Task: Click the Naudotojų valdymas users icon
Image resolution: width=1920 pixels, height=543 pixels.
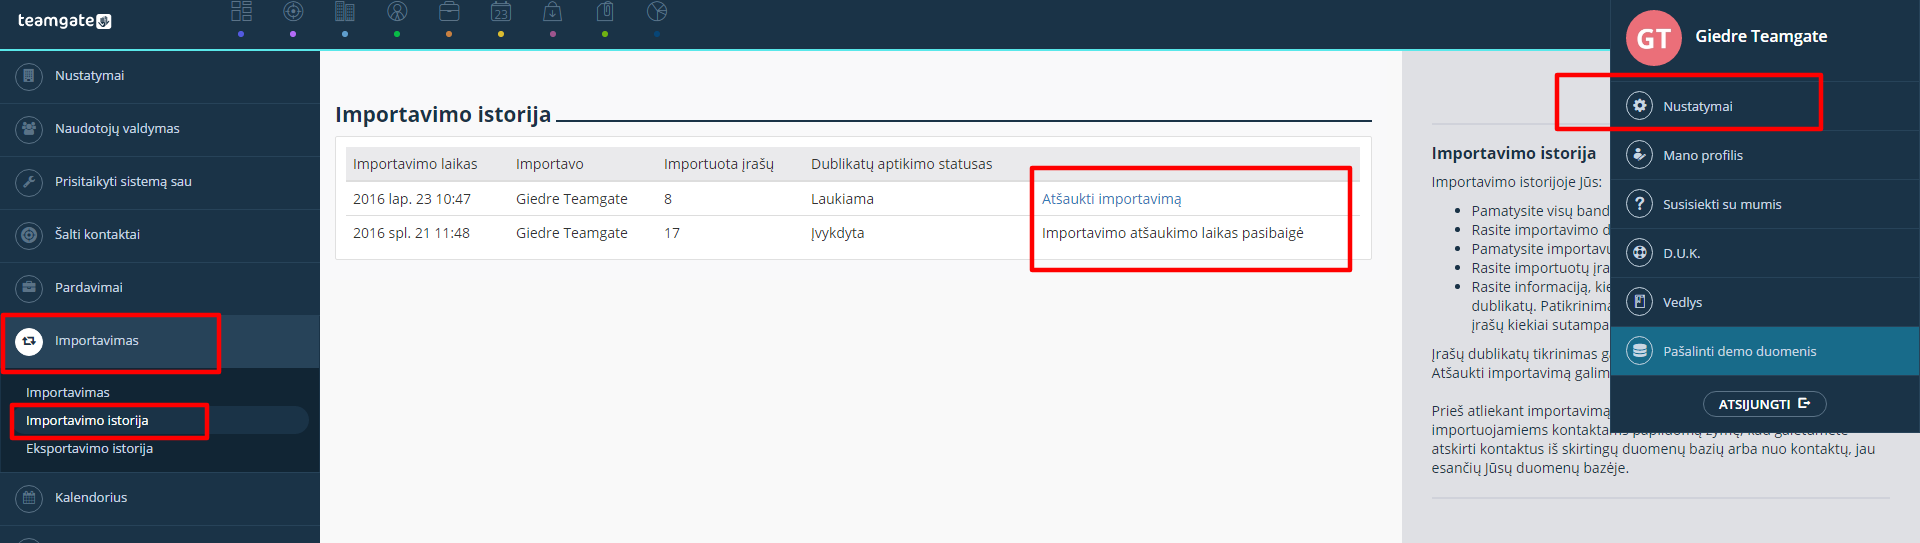Action: 29,129
